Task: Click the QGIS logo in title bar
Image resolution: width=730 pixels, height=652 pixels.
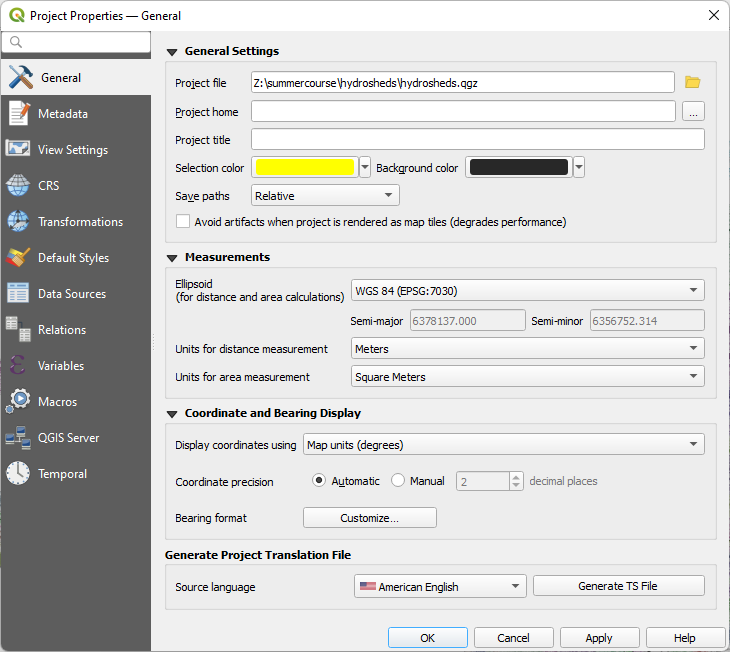Action: point(17,15)
